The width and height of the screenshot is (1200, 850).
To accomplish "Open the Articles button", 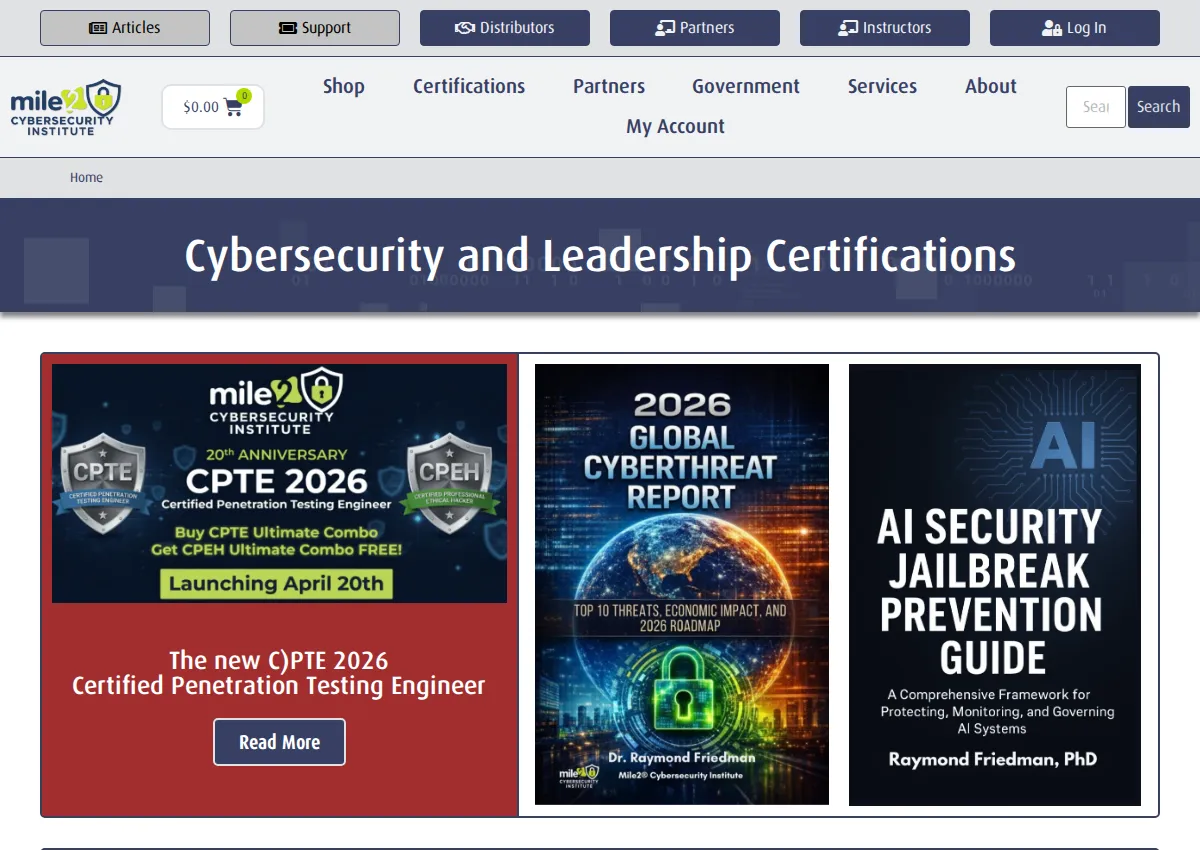I will (x=125, y=28).
